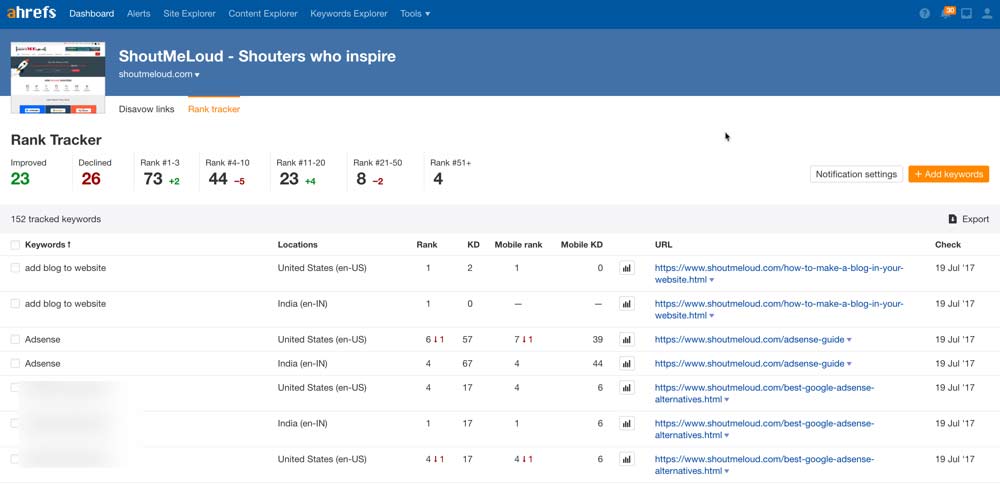Screen dimensions: 1000x484
Task: Filter by Rank #21-50 stat
Action: [x=378, y=172]
